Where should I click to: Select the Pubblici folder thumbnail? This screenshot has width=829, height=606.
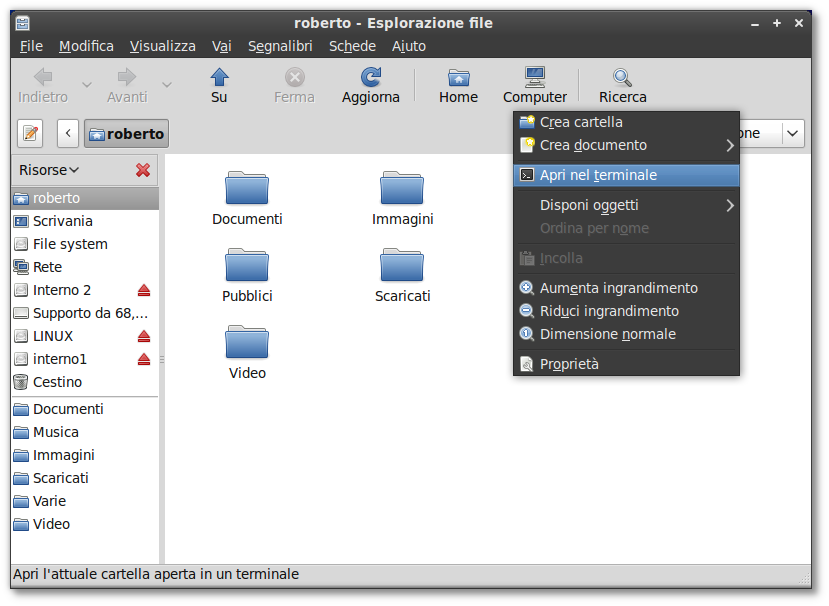pyautogui.click(x=247, y=264)
